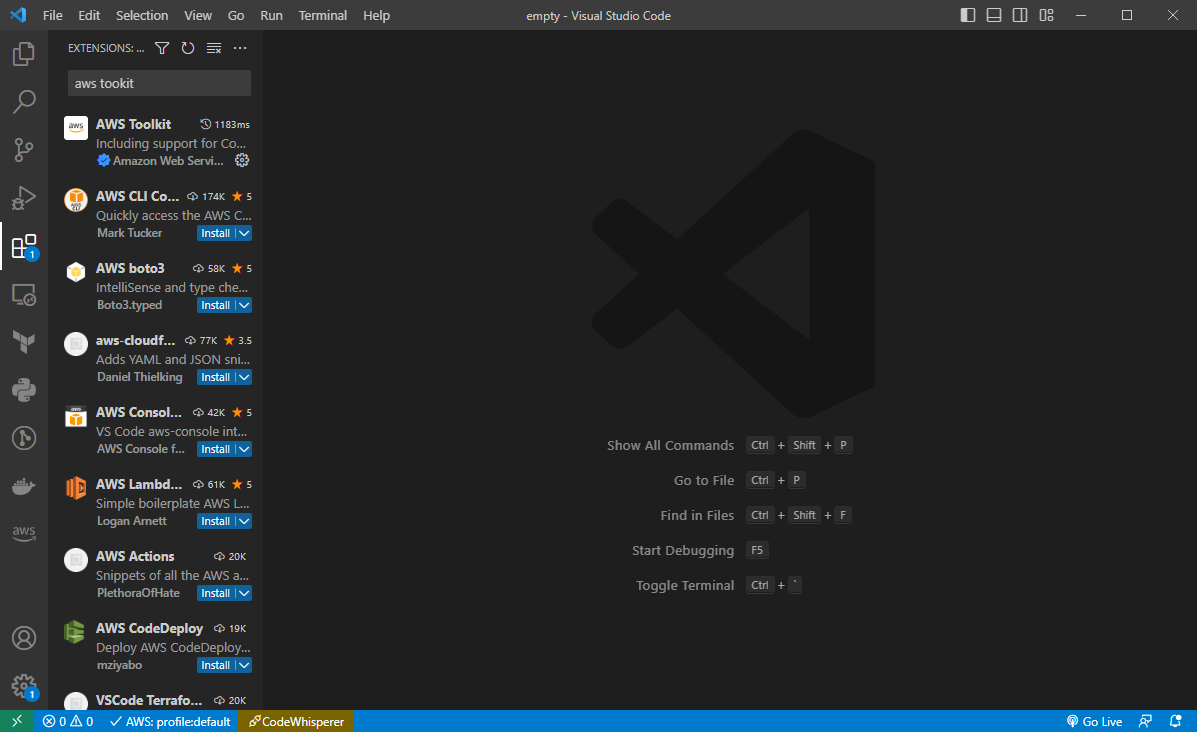Clear extensions search results
Screen dimensions: 1197x732
[x=214, y=48]
